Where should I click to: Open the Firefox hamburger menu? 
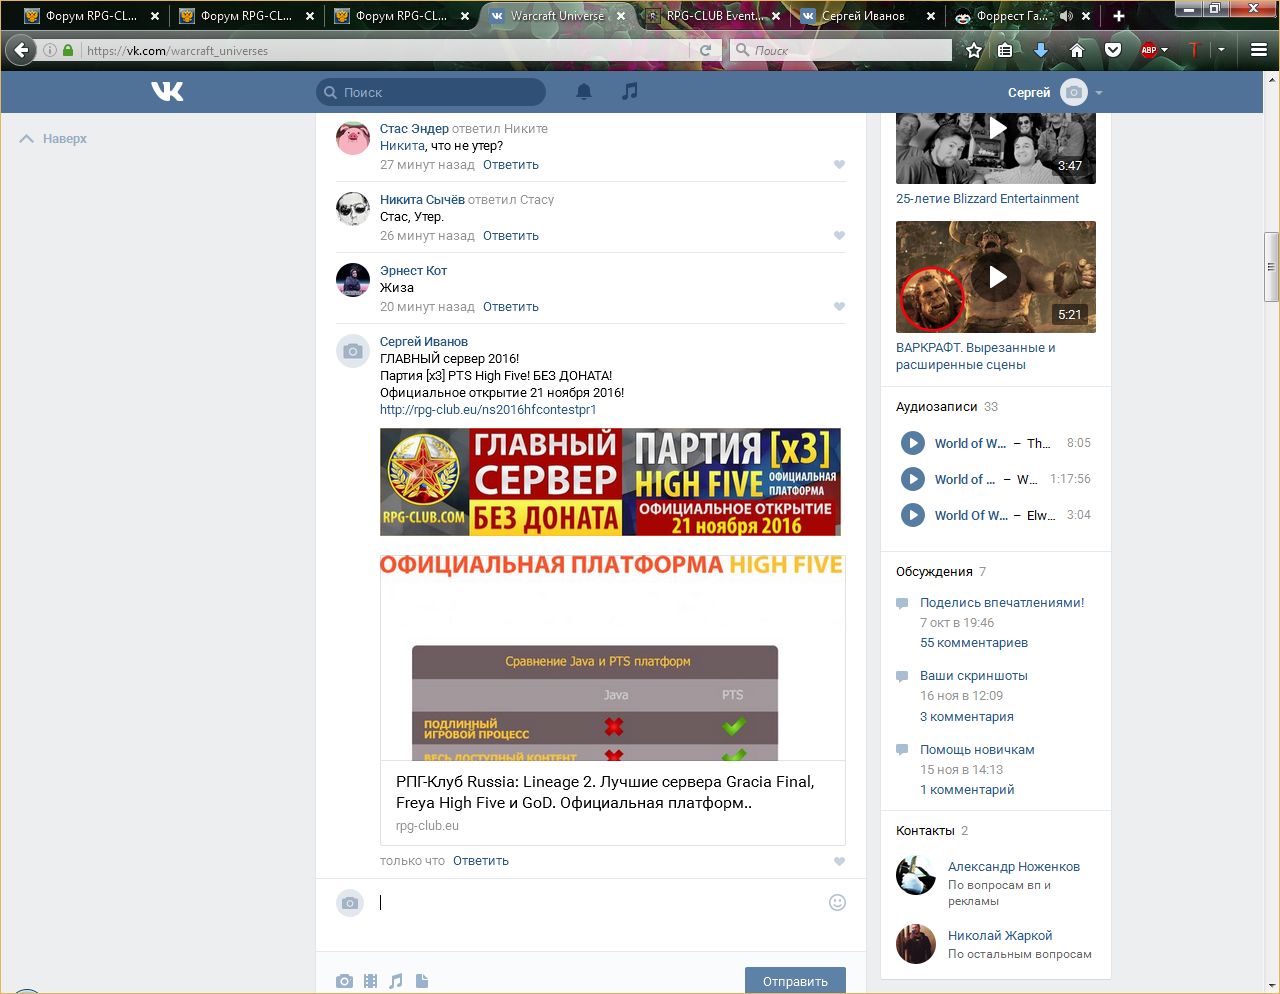(1259, 50)
